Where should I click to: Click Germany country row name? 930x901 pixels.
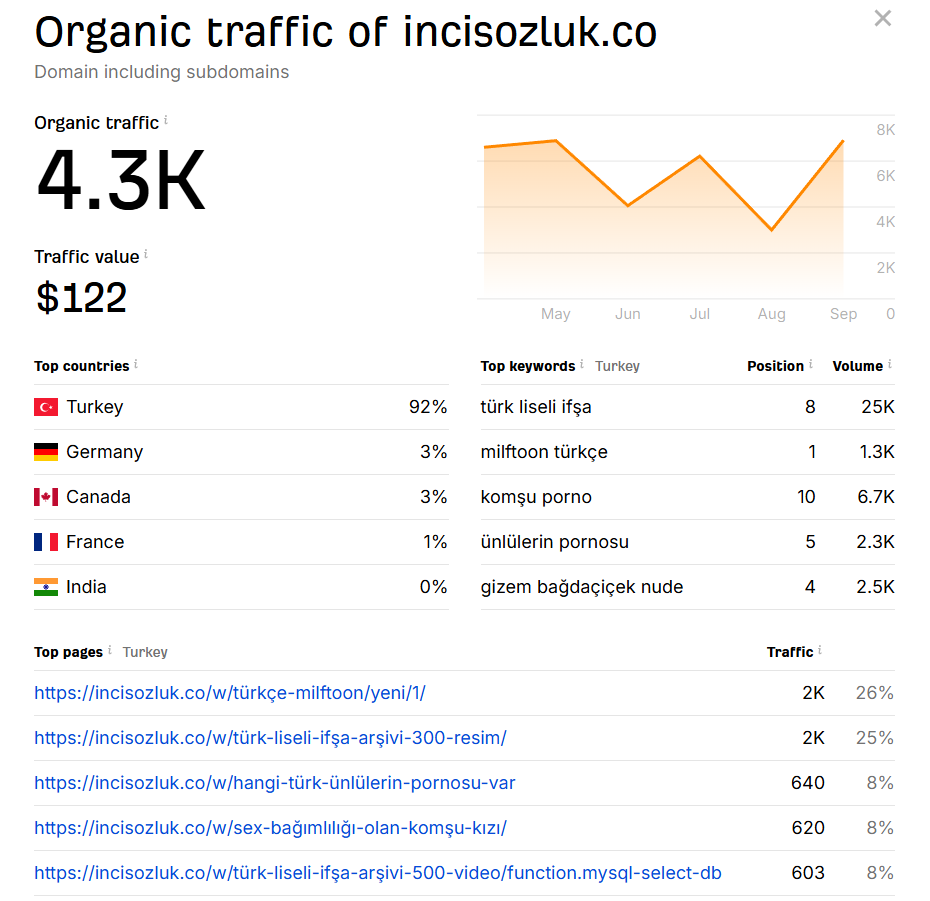(x=104, y=452)
